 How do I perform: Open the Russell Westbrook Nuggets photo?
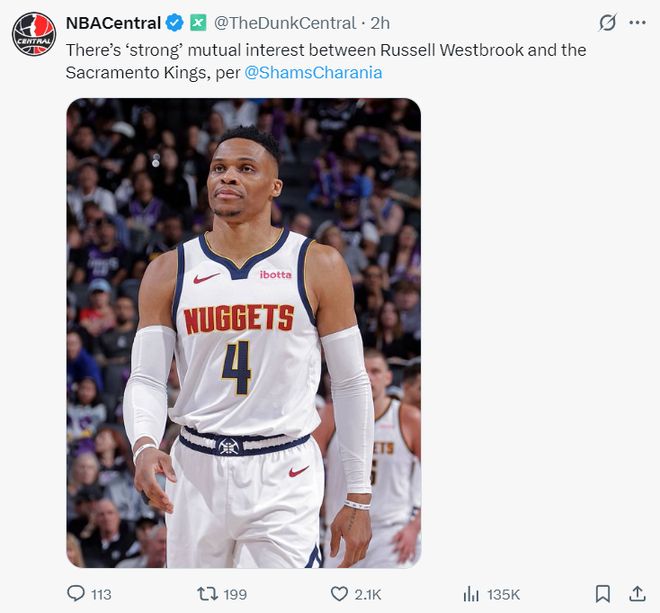(243, 333)
